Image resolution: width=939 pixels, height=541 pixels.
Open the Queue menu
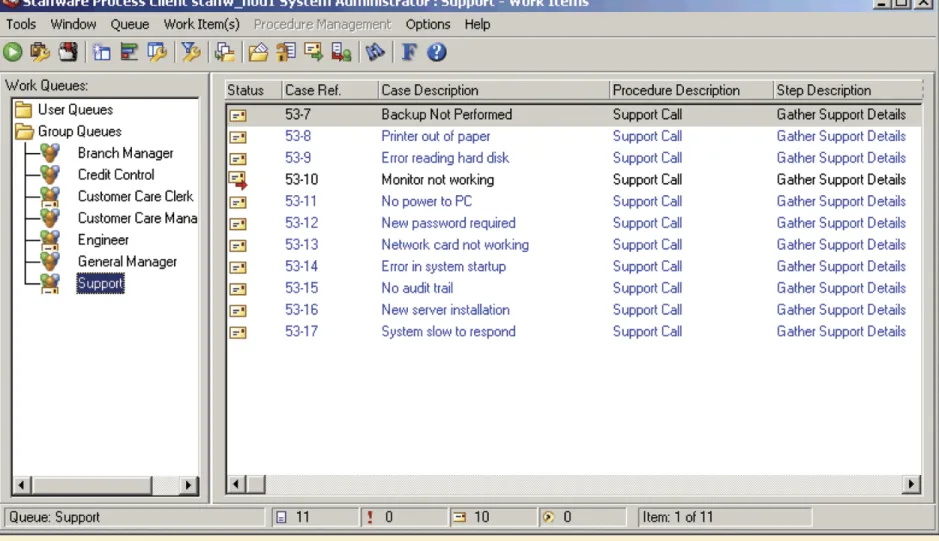[x=129, y=25]
